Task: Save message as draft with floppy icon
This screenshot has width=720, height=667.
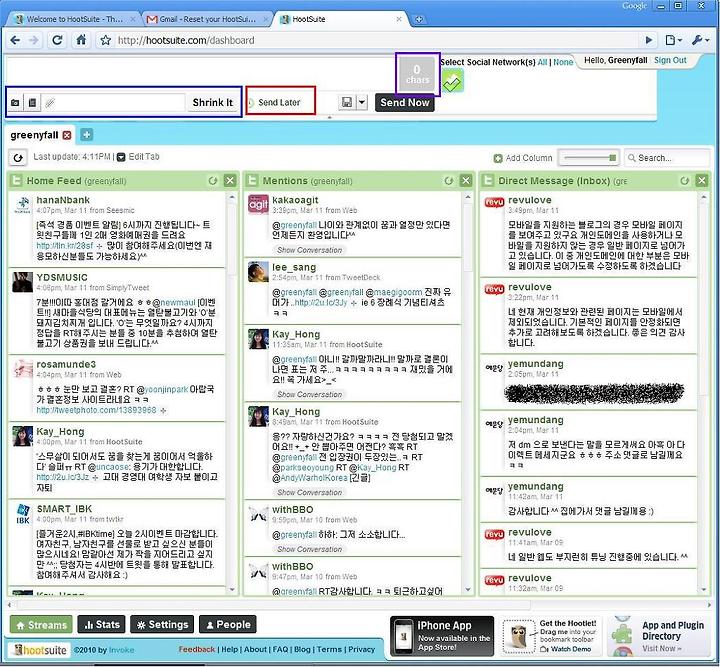Action: [347, 102]
